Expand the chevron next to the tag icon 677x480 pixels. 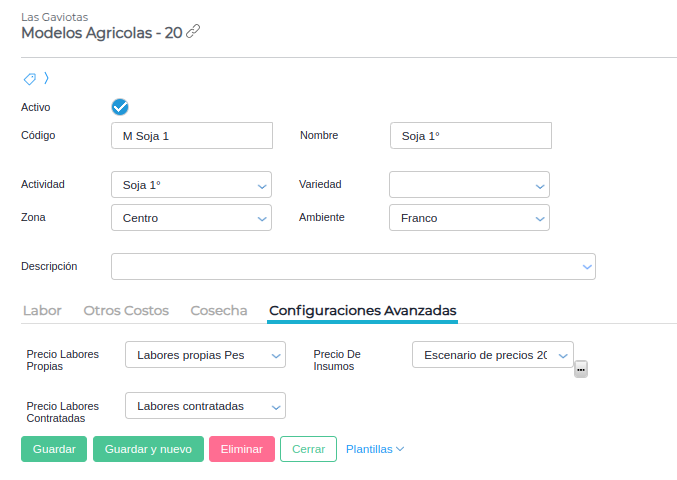[46, 78]
